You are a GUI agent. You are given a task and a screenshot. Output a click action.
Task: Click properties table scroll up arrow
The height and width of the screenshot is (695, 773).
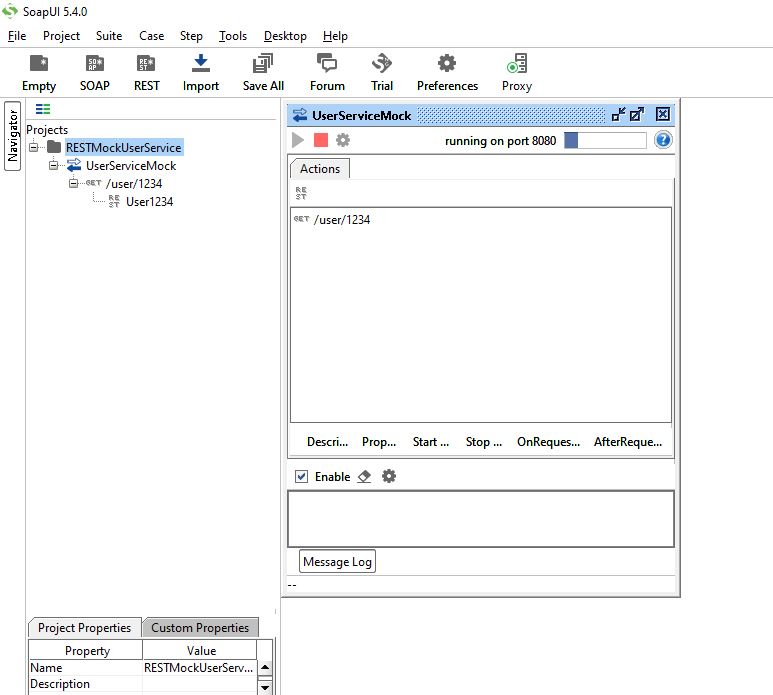coord(265,667)
